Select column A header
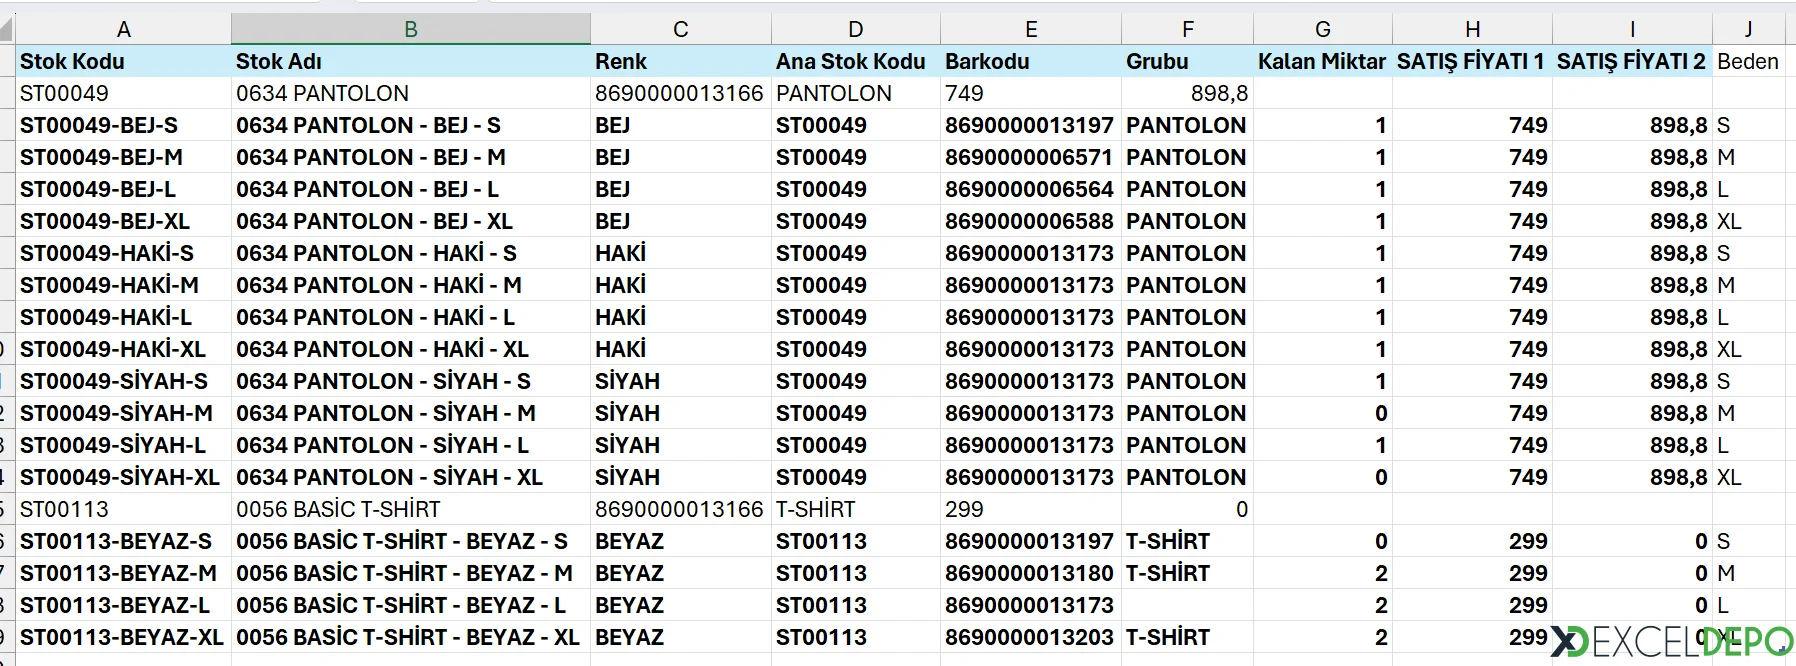 pyautogui.click(x=124, y=29)
